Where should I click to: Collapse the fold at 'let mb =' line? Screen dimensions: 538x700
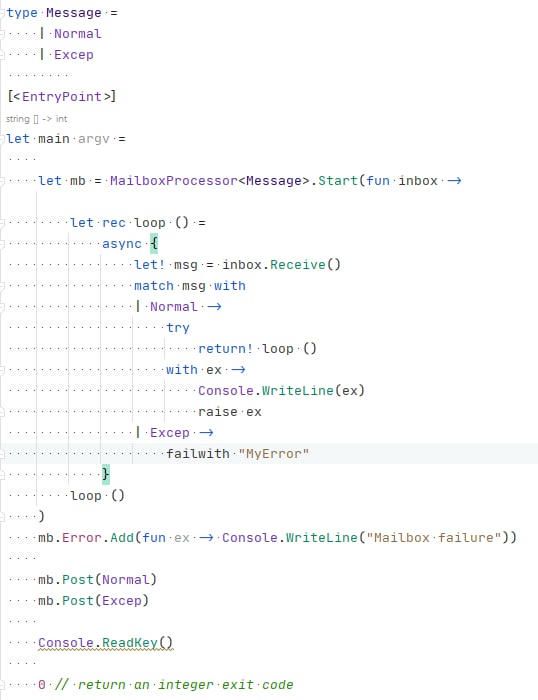pos(2,181)
